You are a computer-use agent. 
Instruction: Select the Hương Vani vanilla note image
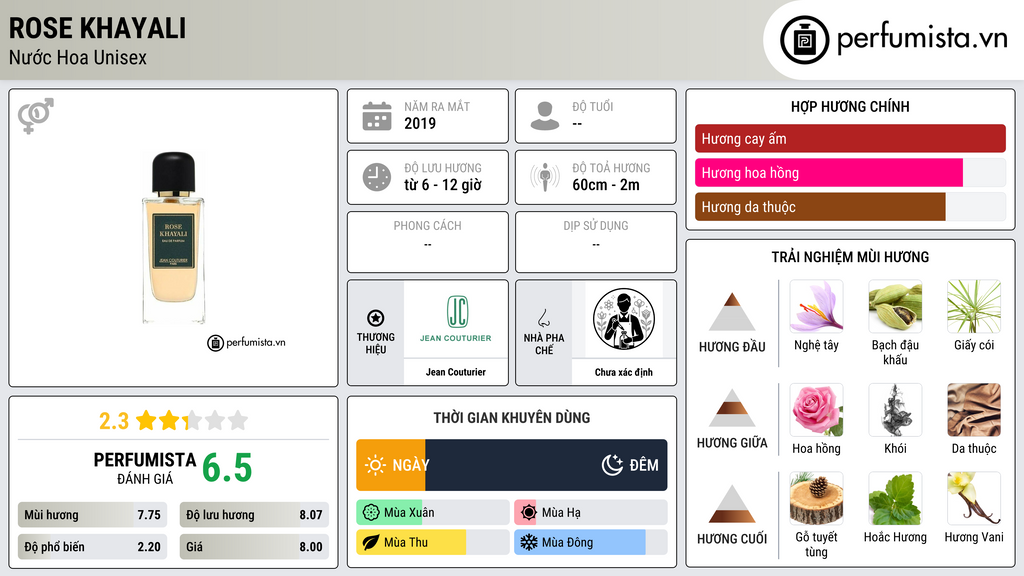click(974, 499)
